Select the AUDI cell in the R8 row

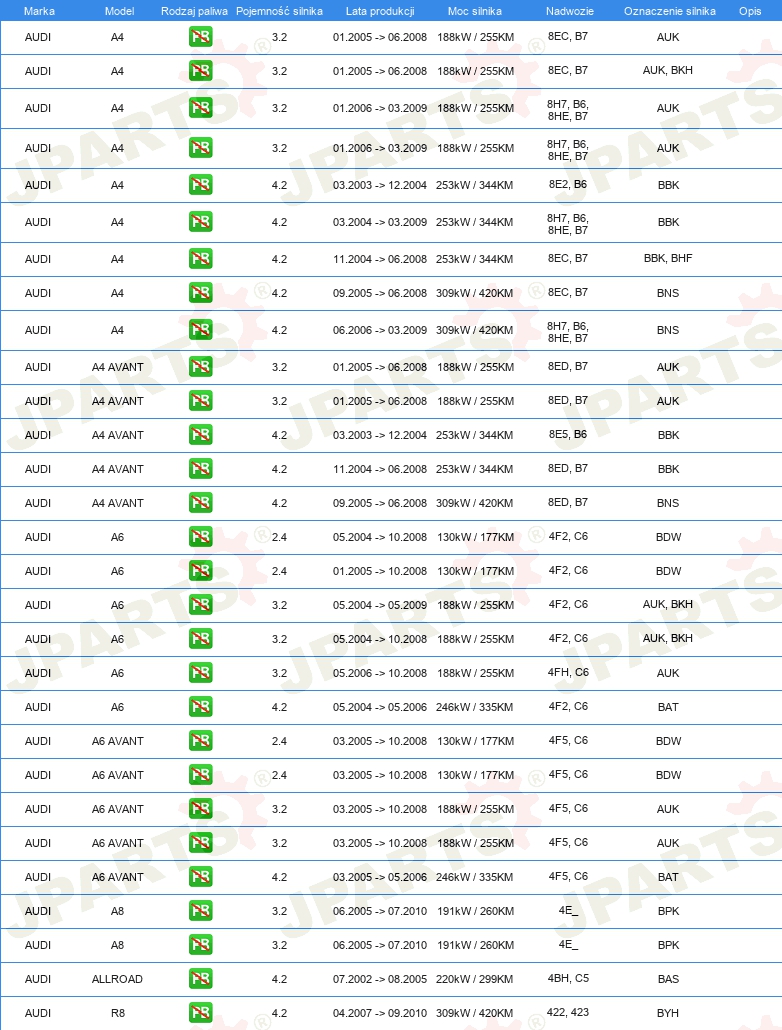tap(37, 1013)
